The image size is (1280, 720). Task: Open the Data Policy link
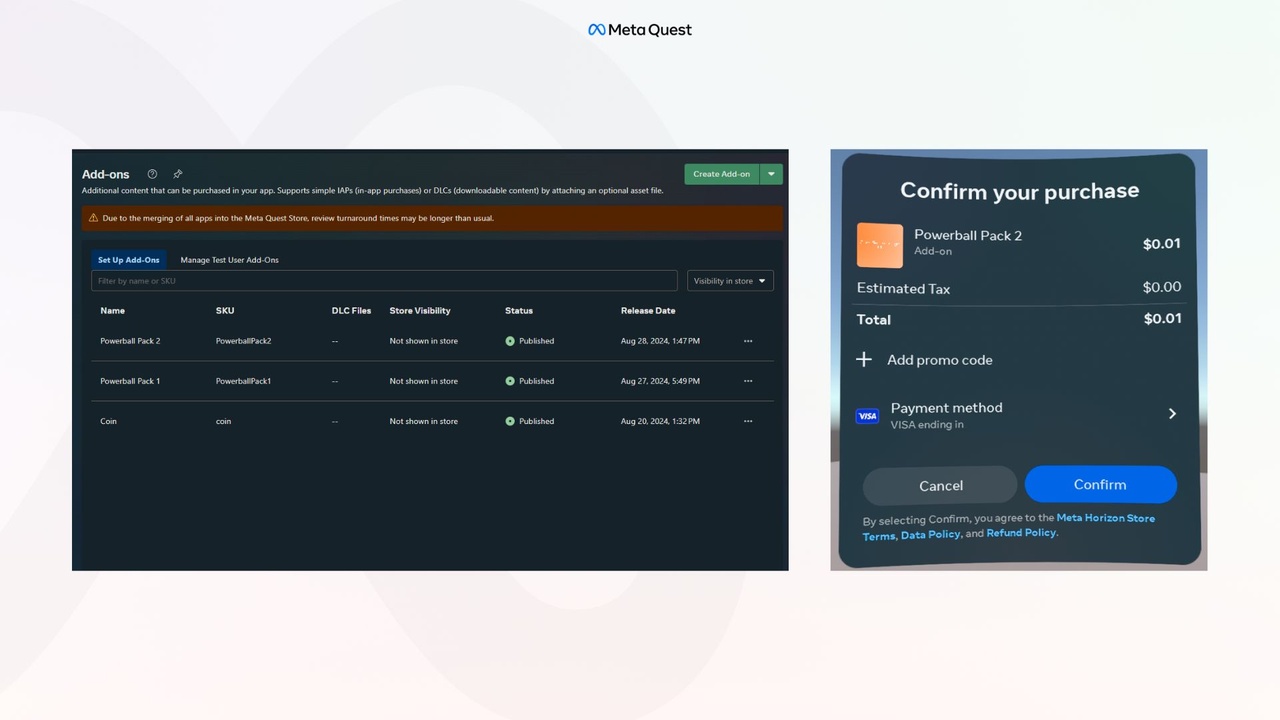coord(930,535)
